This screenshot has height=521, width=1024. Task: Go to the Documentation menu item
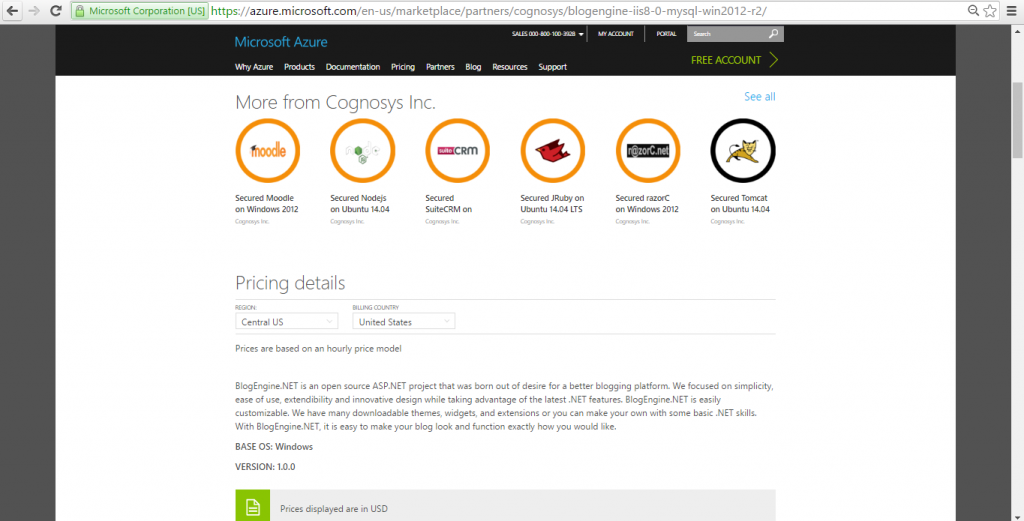click(x=353, y=67)
